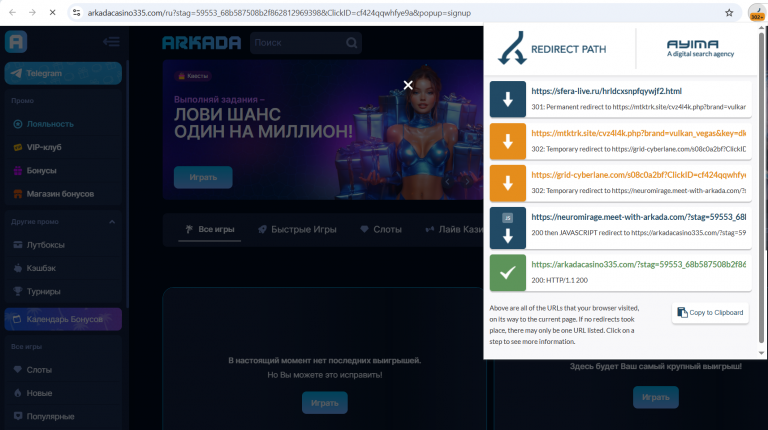The width and height of the screenshot is (768, 430).
Task: Click the address bar URL
Action: [279, 13]
